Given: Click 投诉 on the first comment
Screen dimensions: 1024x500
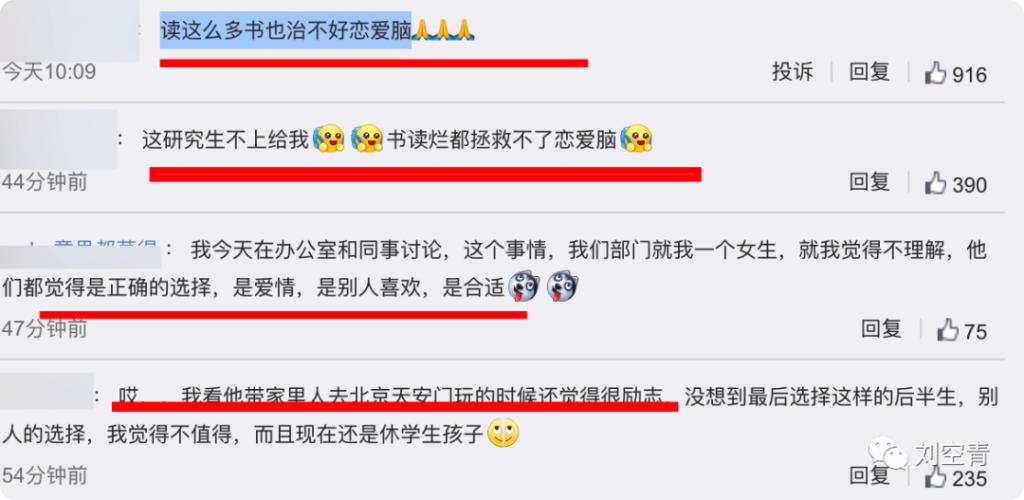Looking at the screenshot, I should coord(792,72).
